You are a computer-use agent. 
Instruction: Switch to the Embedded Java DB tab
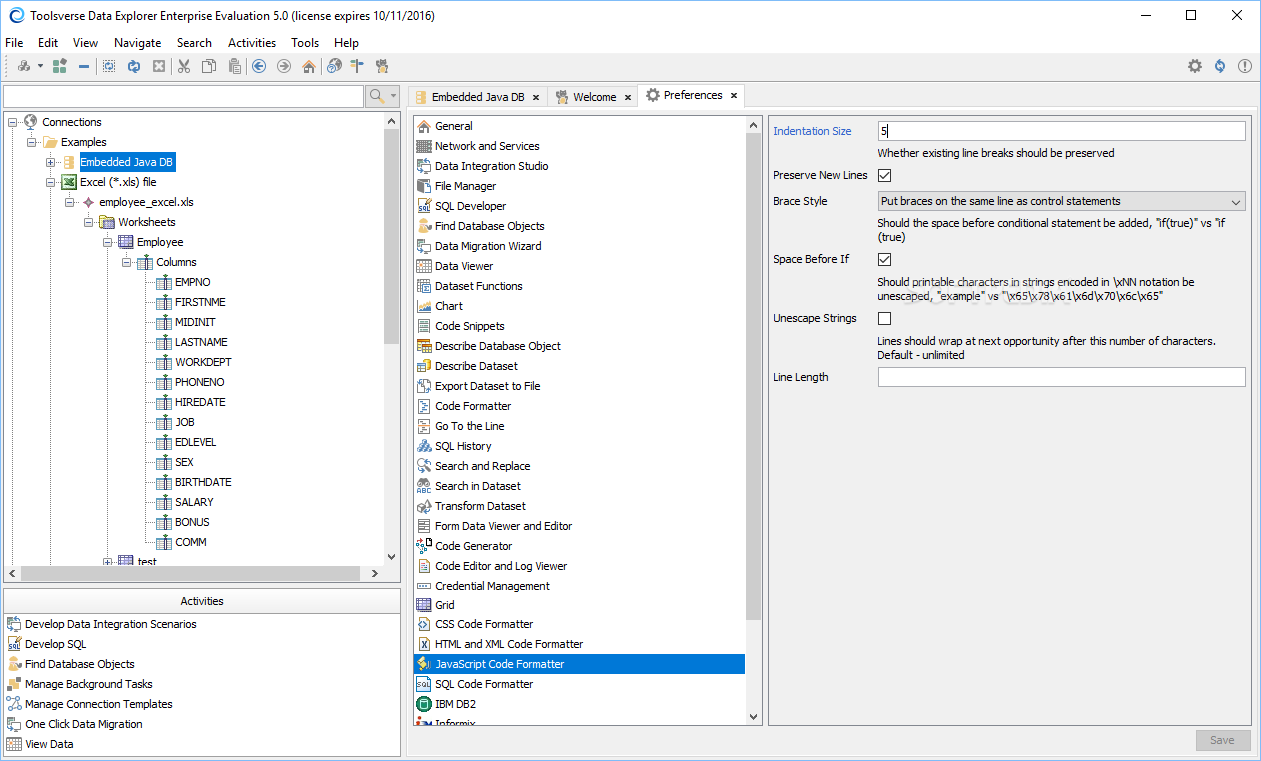click(477, 97)
